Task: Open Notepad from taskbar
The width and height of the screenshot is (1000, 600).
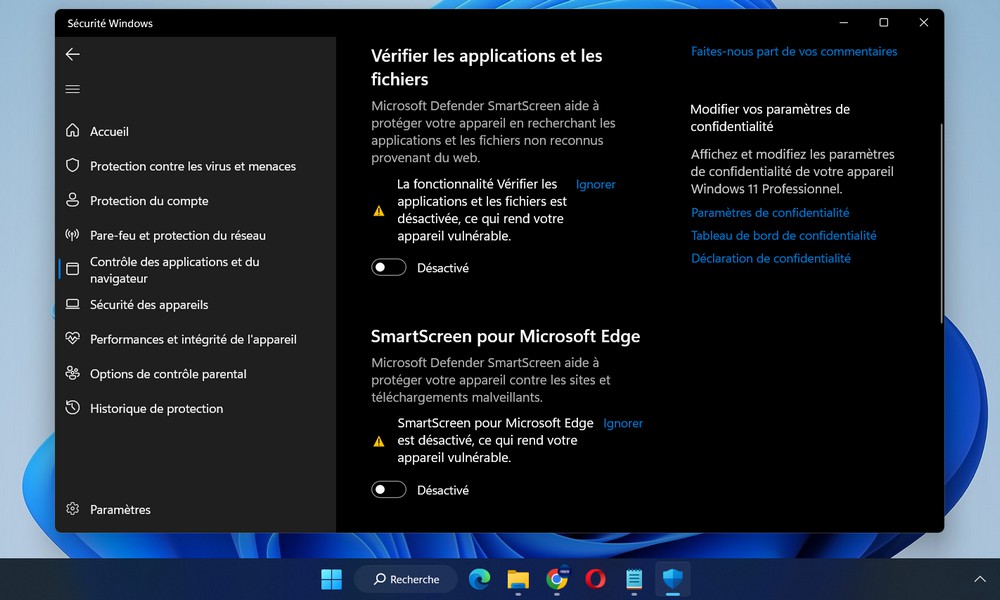Action: (634, 579)
